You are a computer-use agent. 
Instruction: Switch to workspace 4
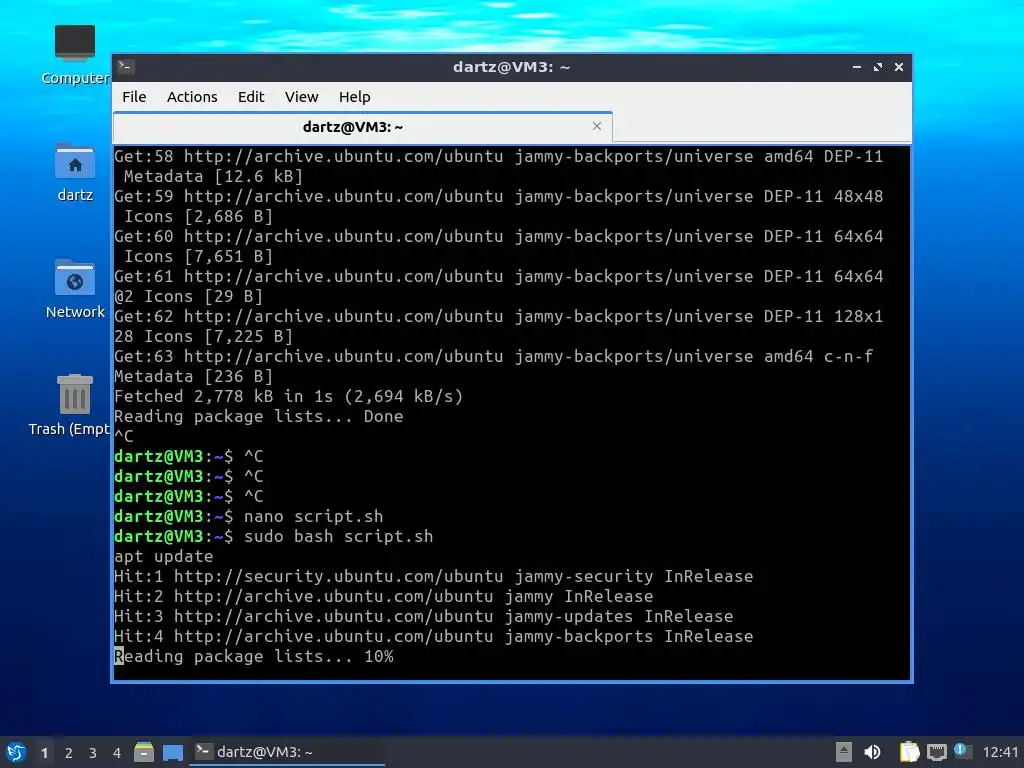[x=117, y=753]
